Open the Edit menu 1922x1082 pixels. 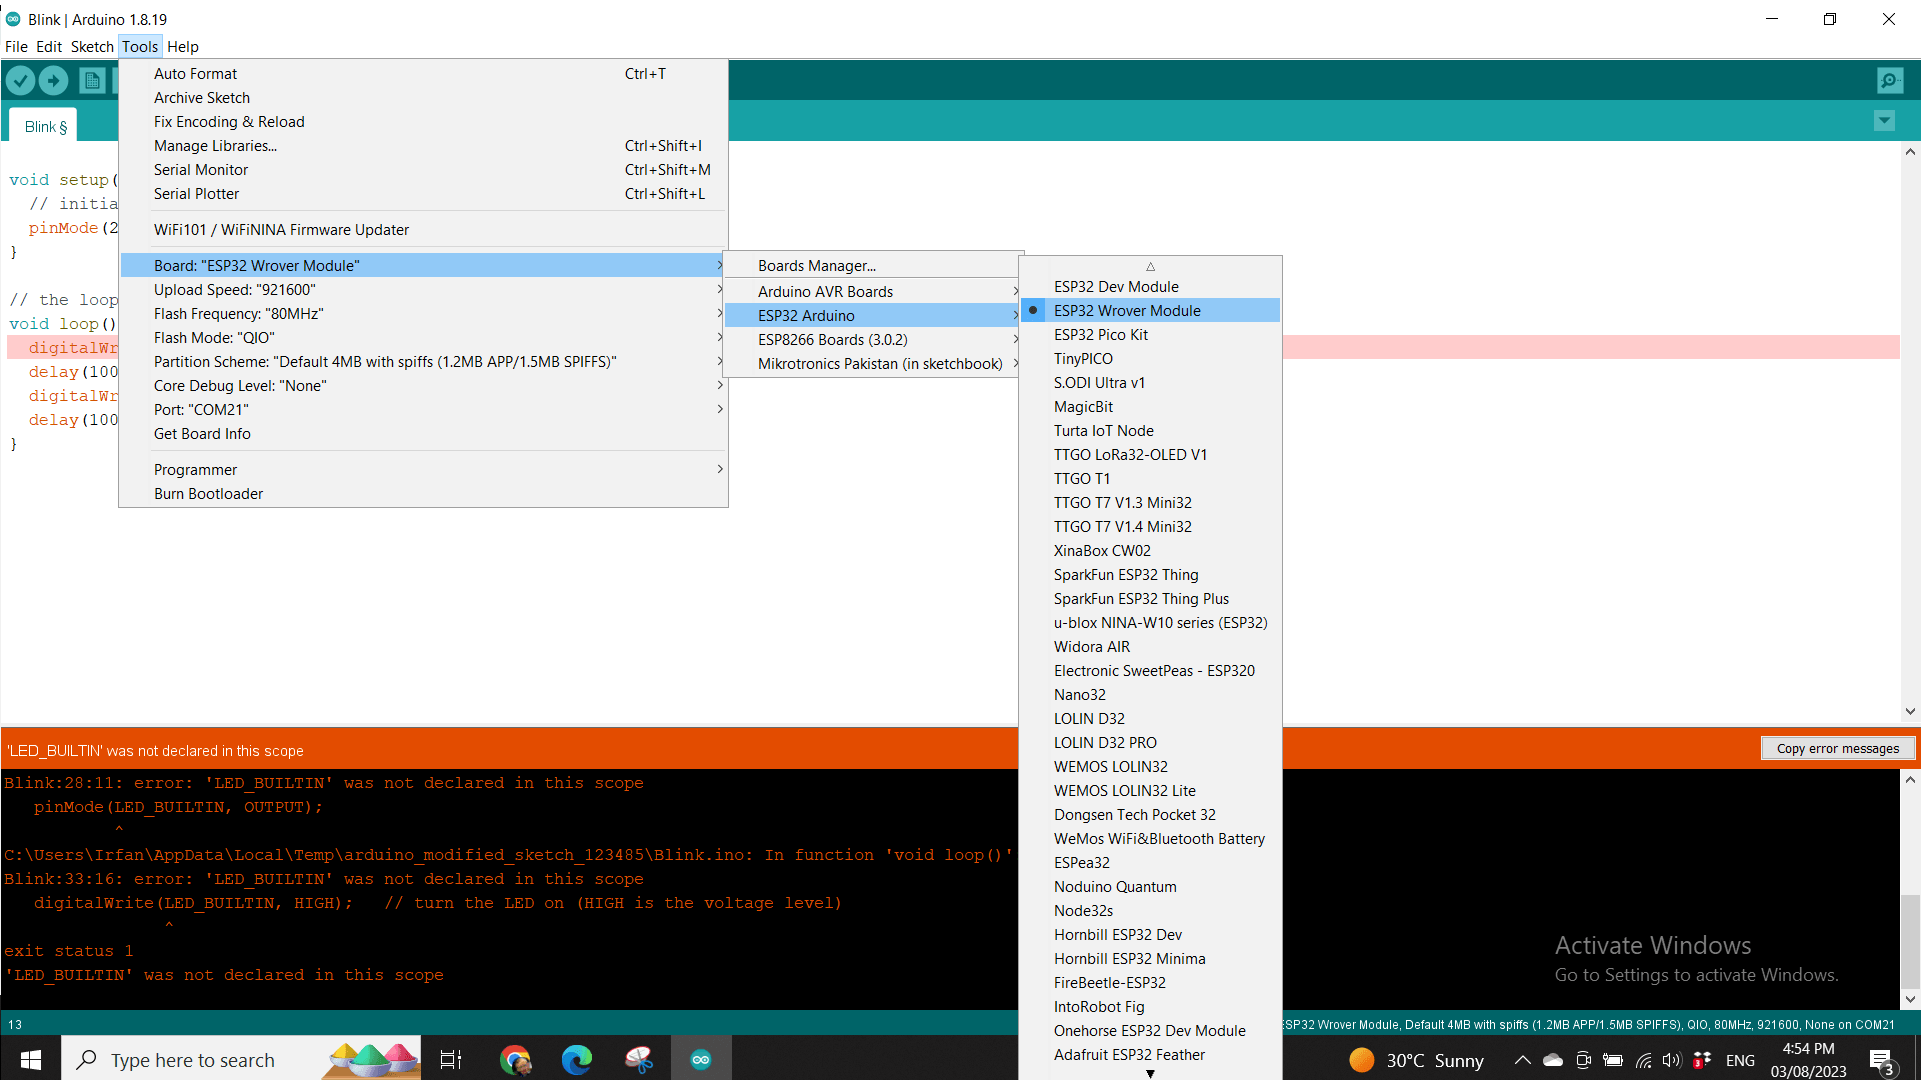tap(49, 47)
